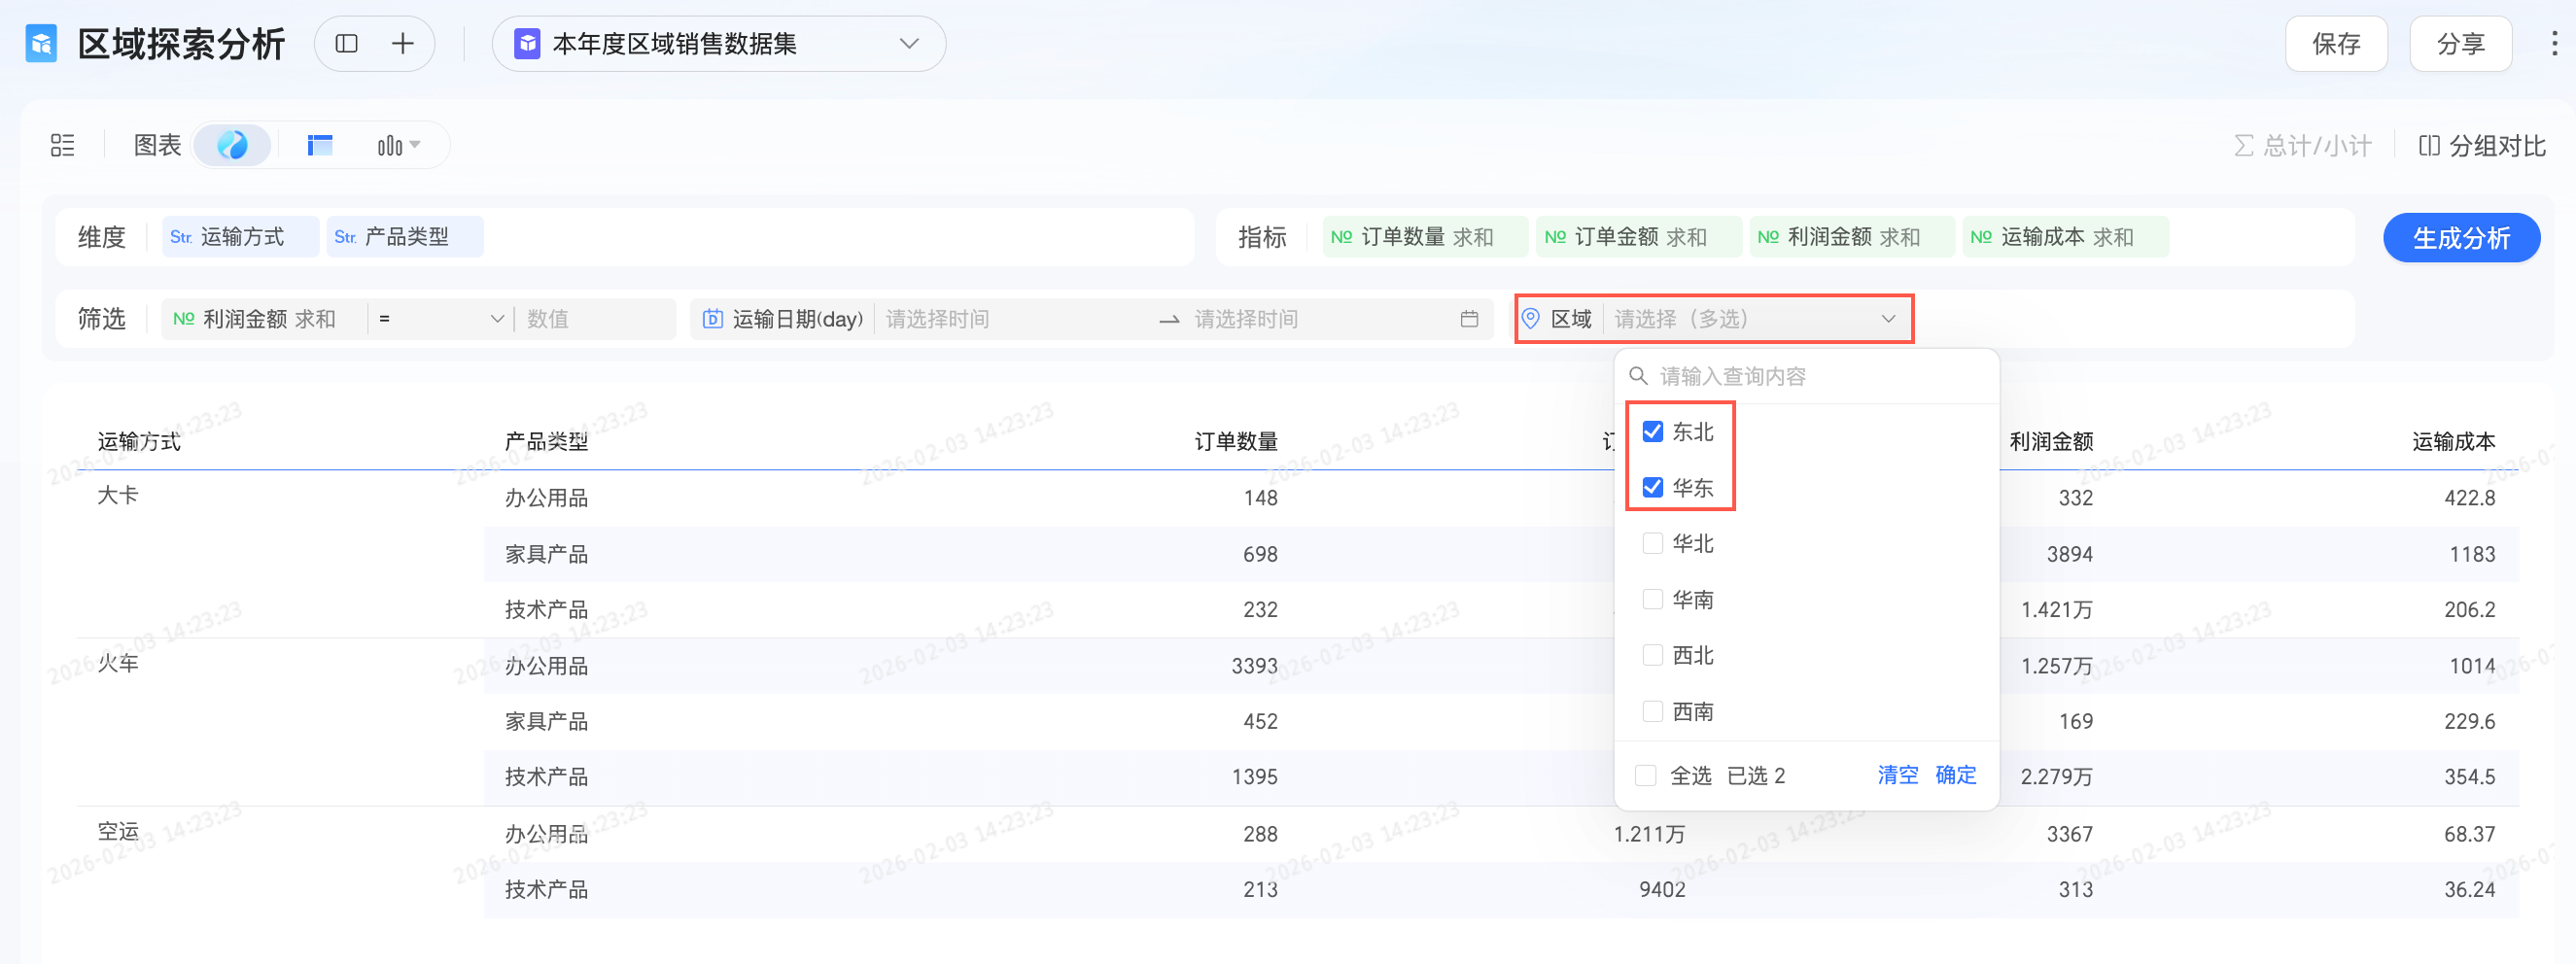Viewport: 2576px width, 964px height.
Task: Click the 利润金额 求和 filter field
Action: (263, 319)
